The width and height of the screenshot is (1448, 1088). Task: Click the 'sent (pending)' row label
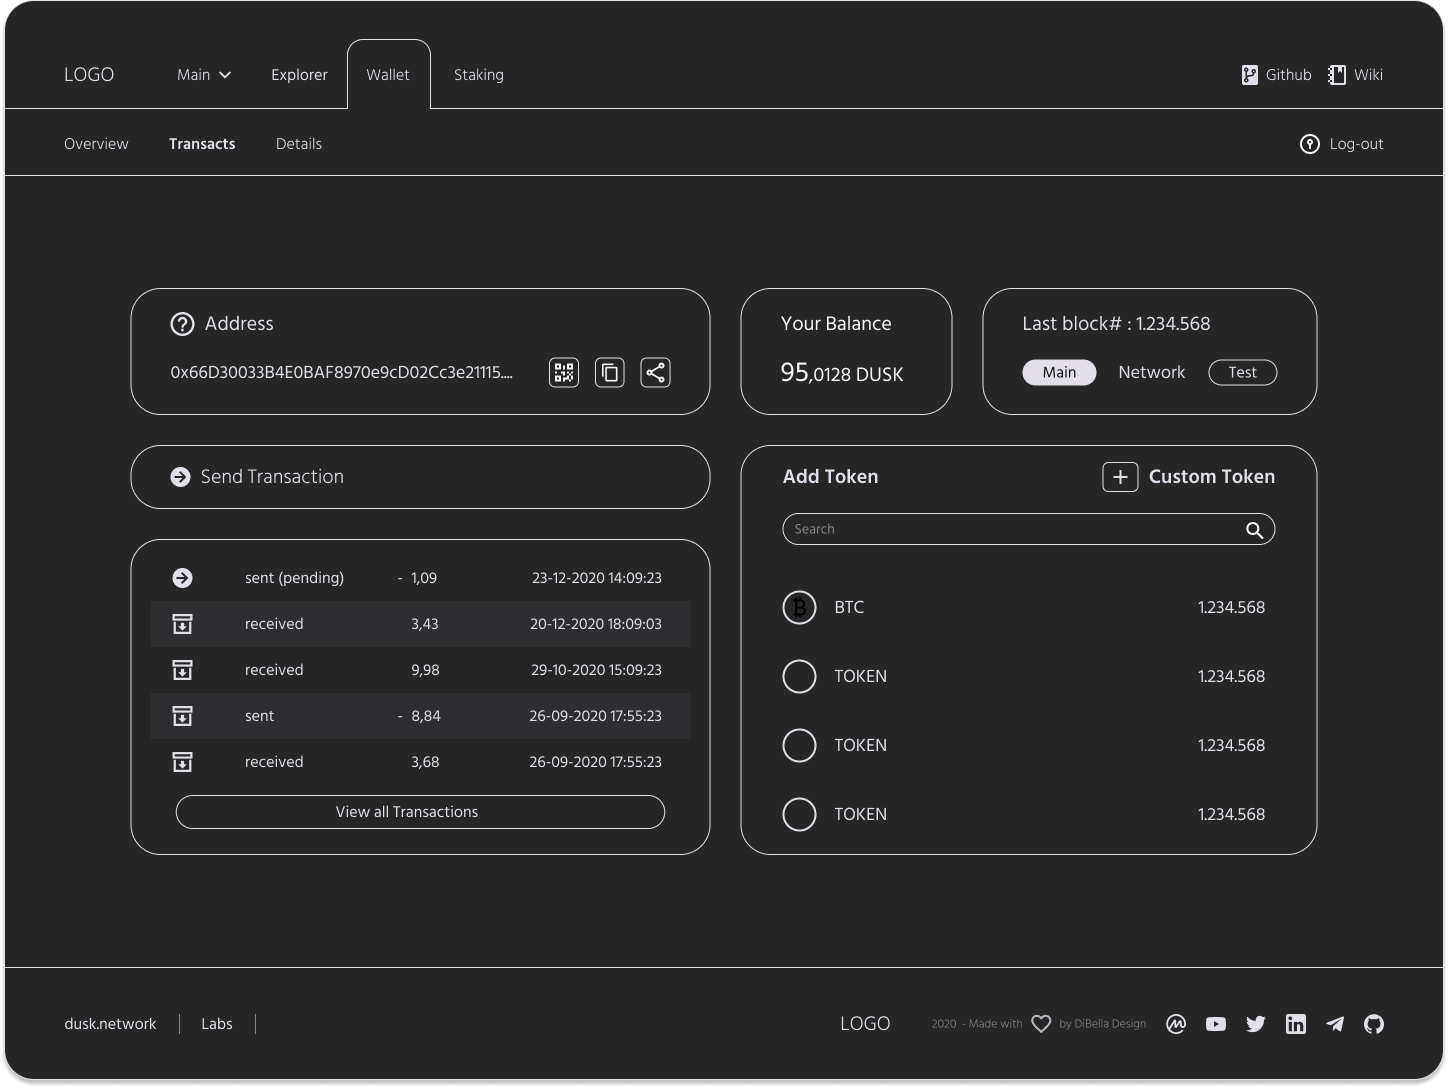[x=294, y=578]
